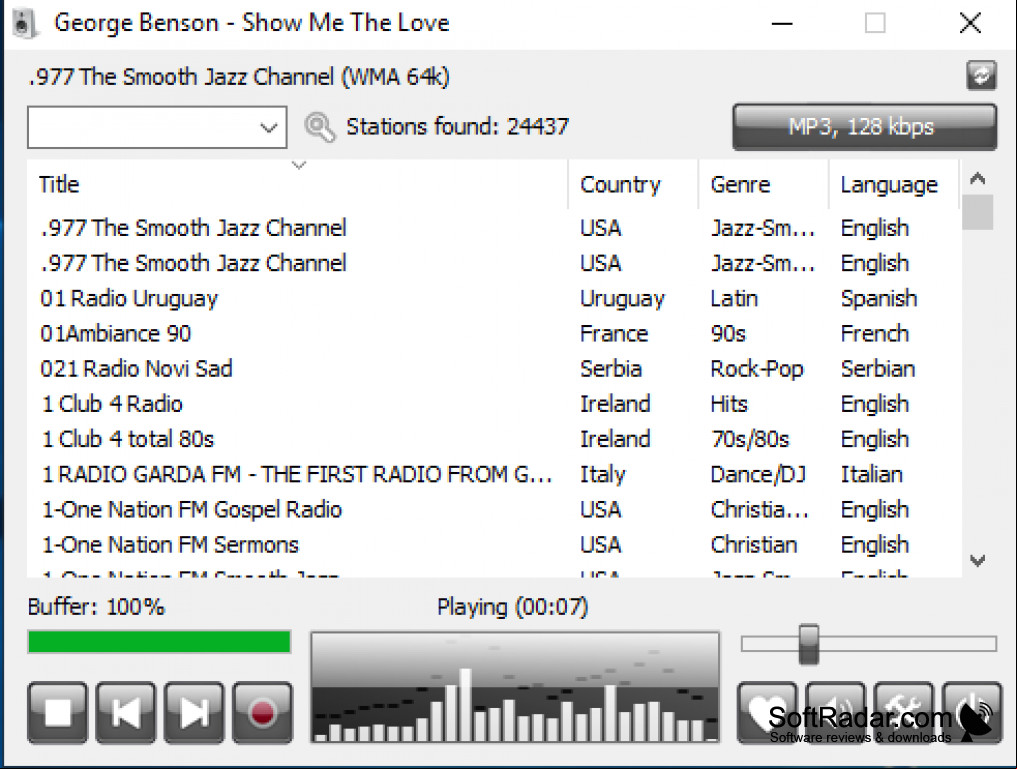Click the Italian language cell
The image size is (1017, 769).
872,474
